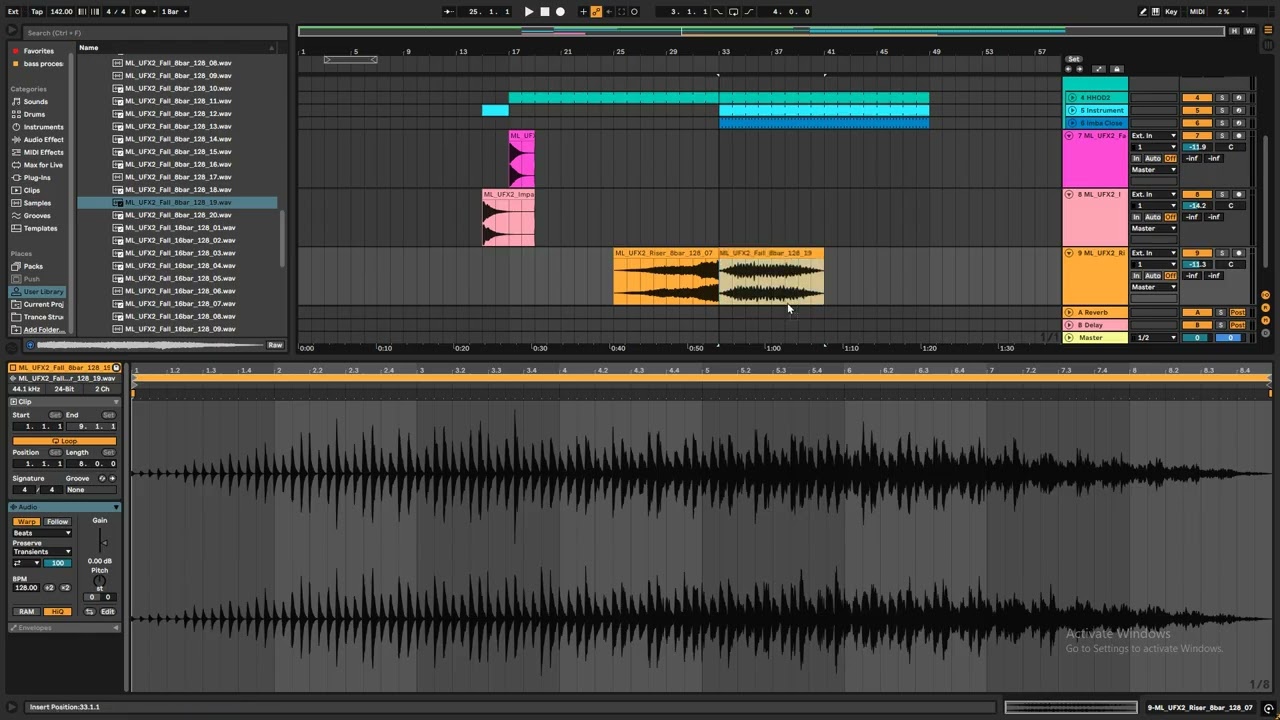The height and width of the screenshot is (720, 1280).
Task: Toggle the Raw preview button
Action: pyautogui.click(x=275, y=345)
